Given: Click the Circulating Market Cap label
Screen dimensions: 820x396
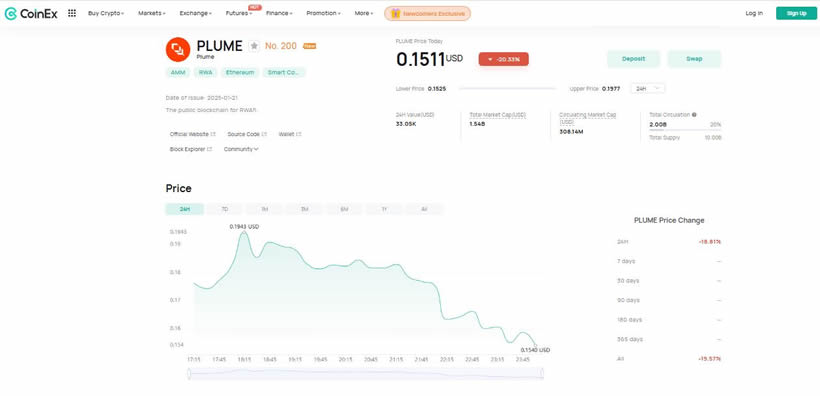Looking at the screenshot, I should (x=587, y=118).
